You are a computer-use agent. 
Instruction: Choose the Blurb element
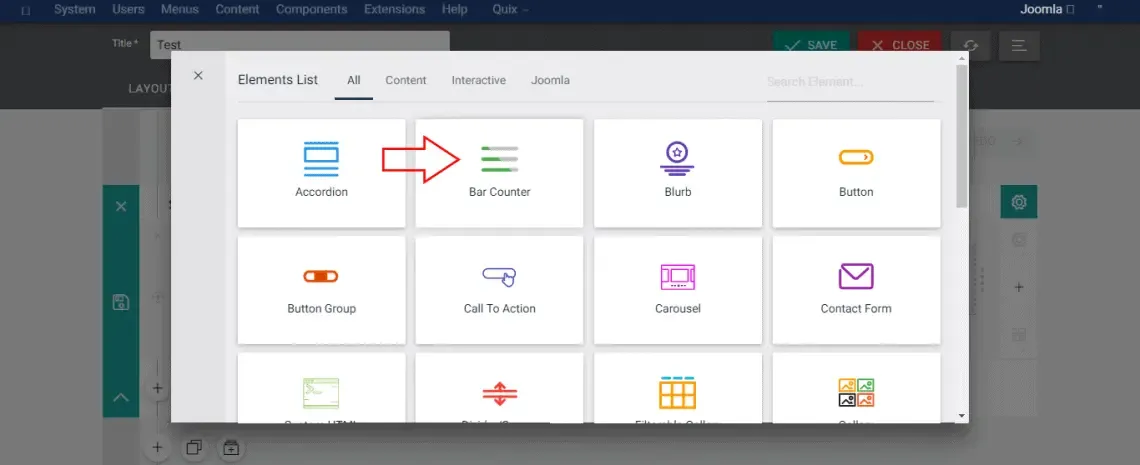(678, 173)
